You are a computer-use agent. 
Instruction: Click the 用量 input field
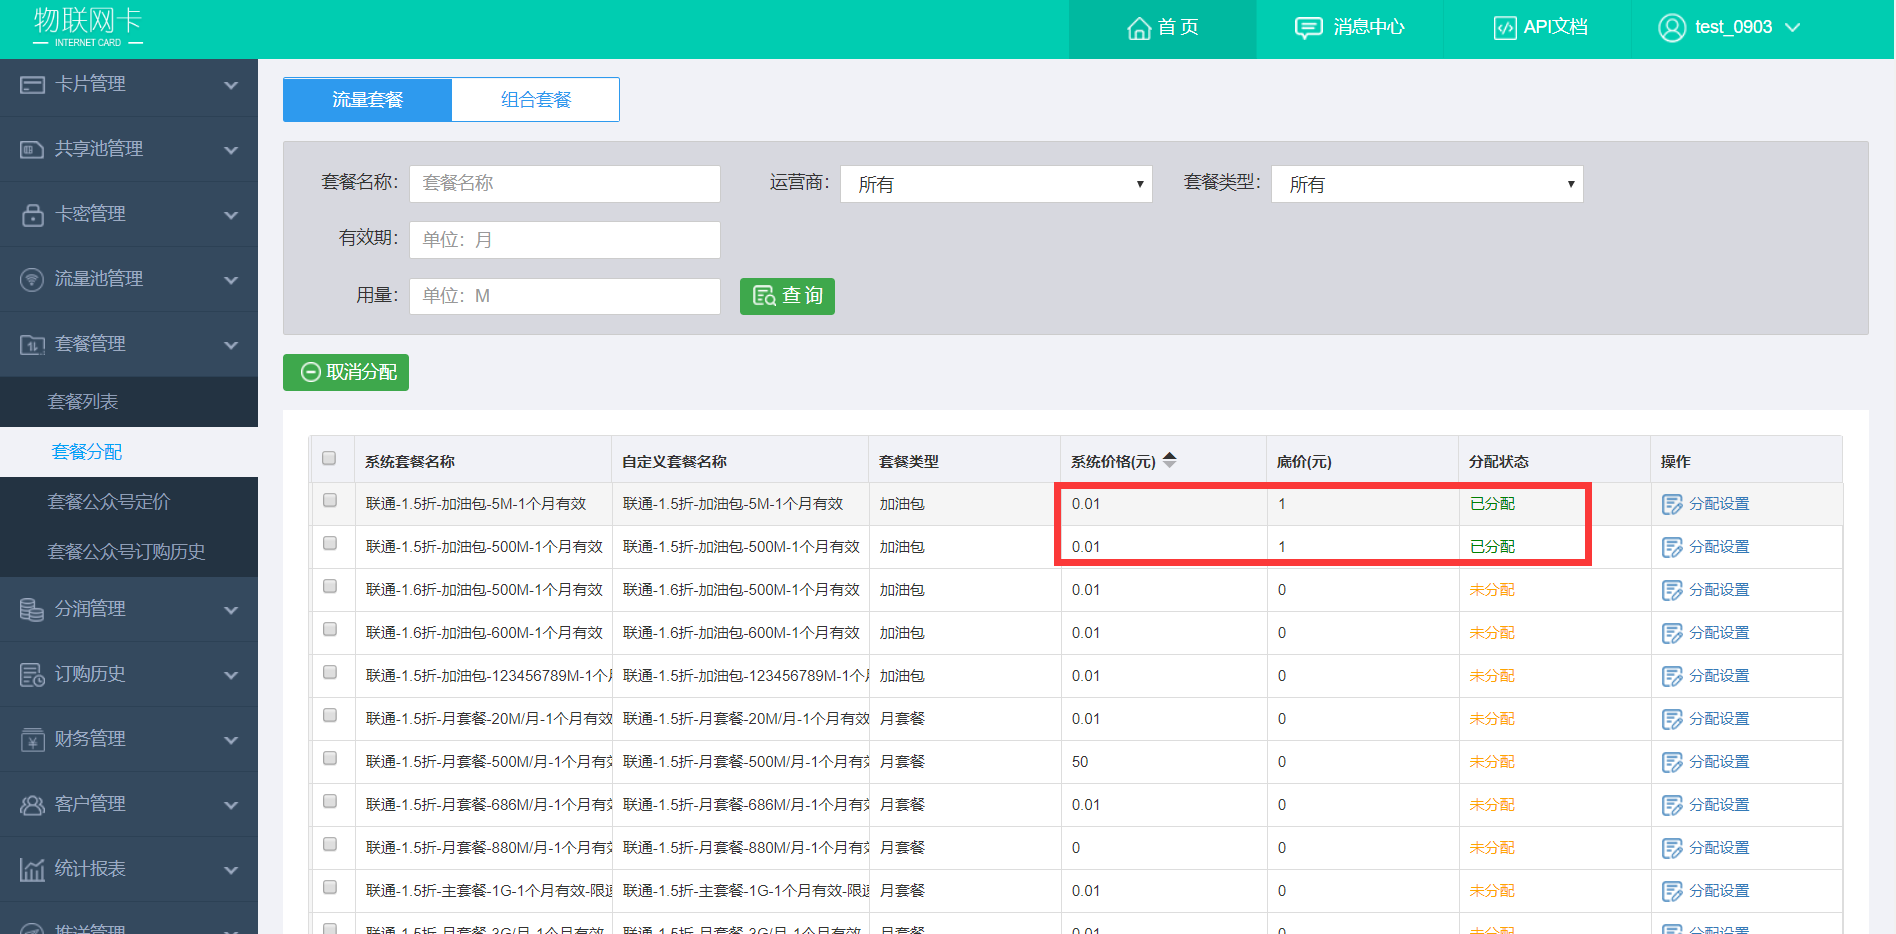tap(565, 296)
